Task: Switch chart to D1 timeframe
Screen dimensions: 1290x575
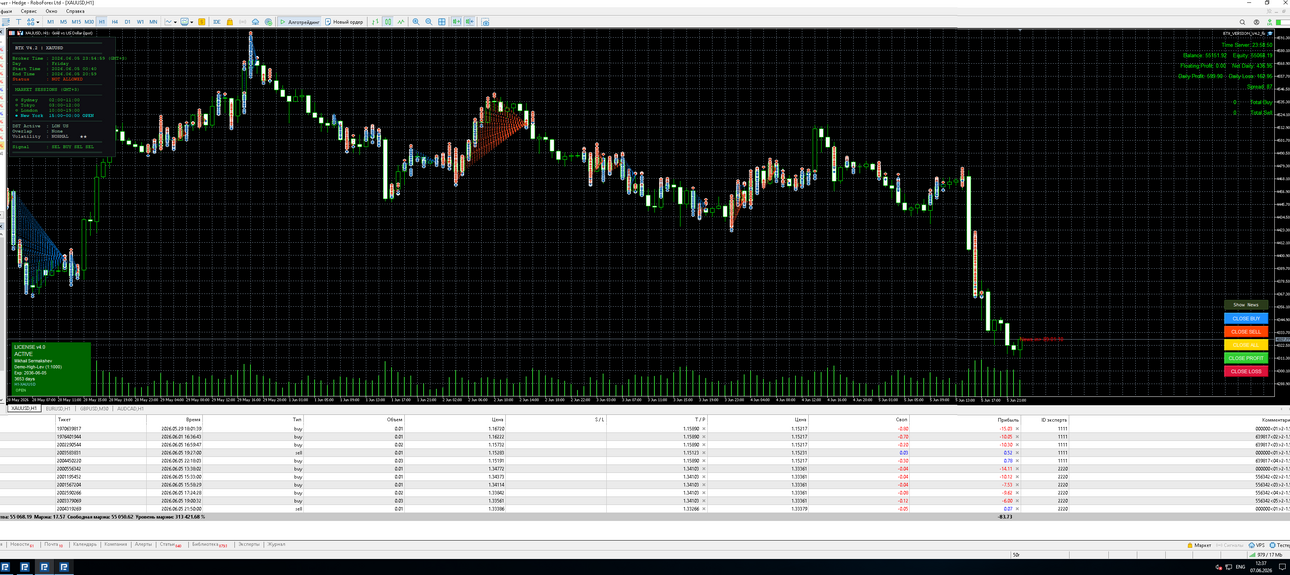Action: pyautogui.click(x=127, y=21)
